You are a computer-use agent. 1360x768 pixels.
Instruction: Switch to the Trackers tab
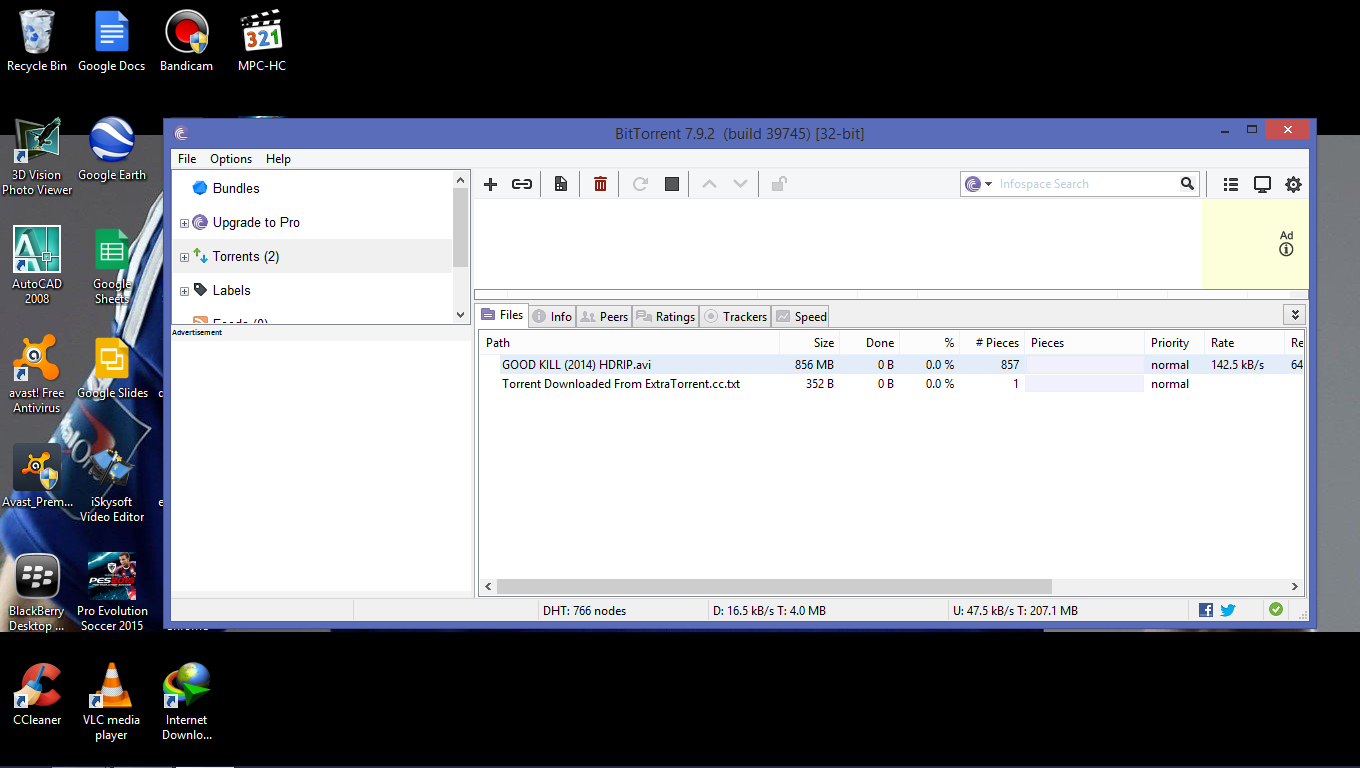click(735, 316)
